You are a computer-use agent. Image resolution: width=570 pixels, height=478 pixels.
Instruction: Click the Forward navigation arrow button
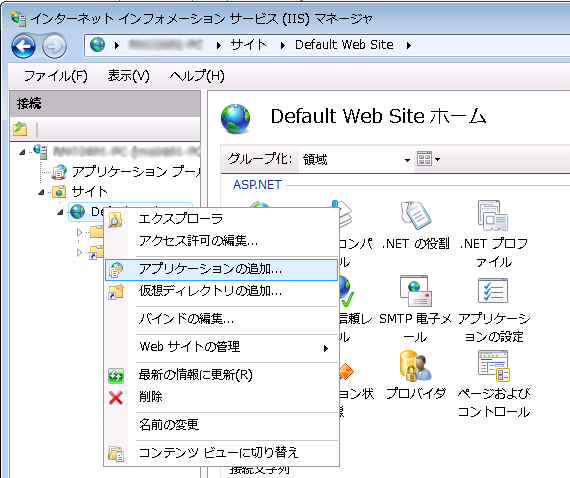coord(54,46)
